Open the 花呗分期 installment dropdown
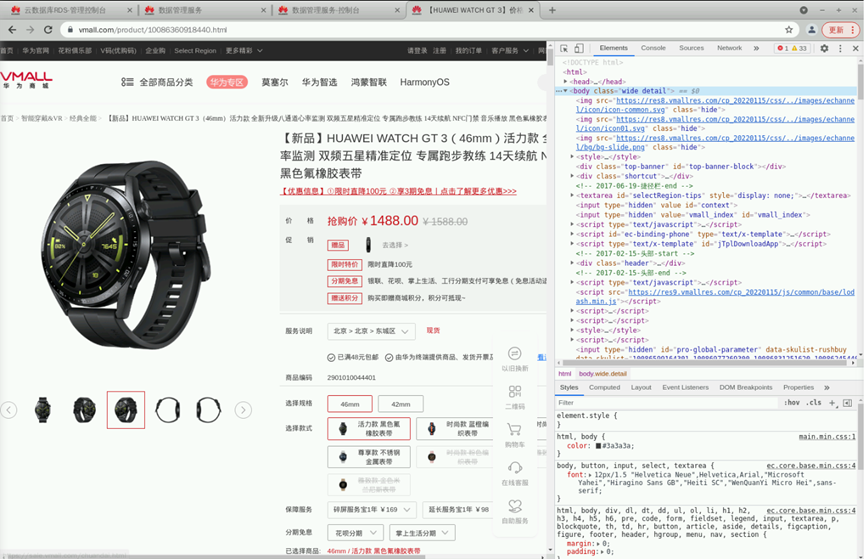Screen dimensions: 865x559 (x=356, y=533)
